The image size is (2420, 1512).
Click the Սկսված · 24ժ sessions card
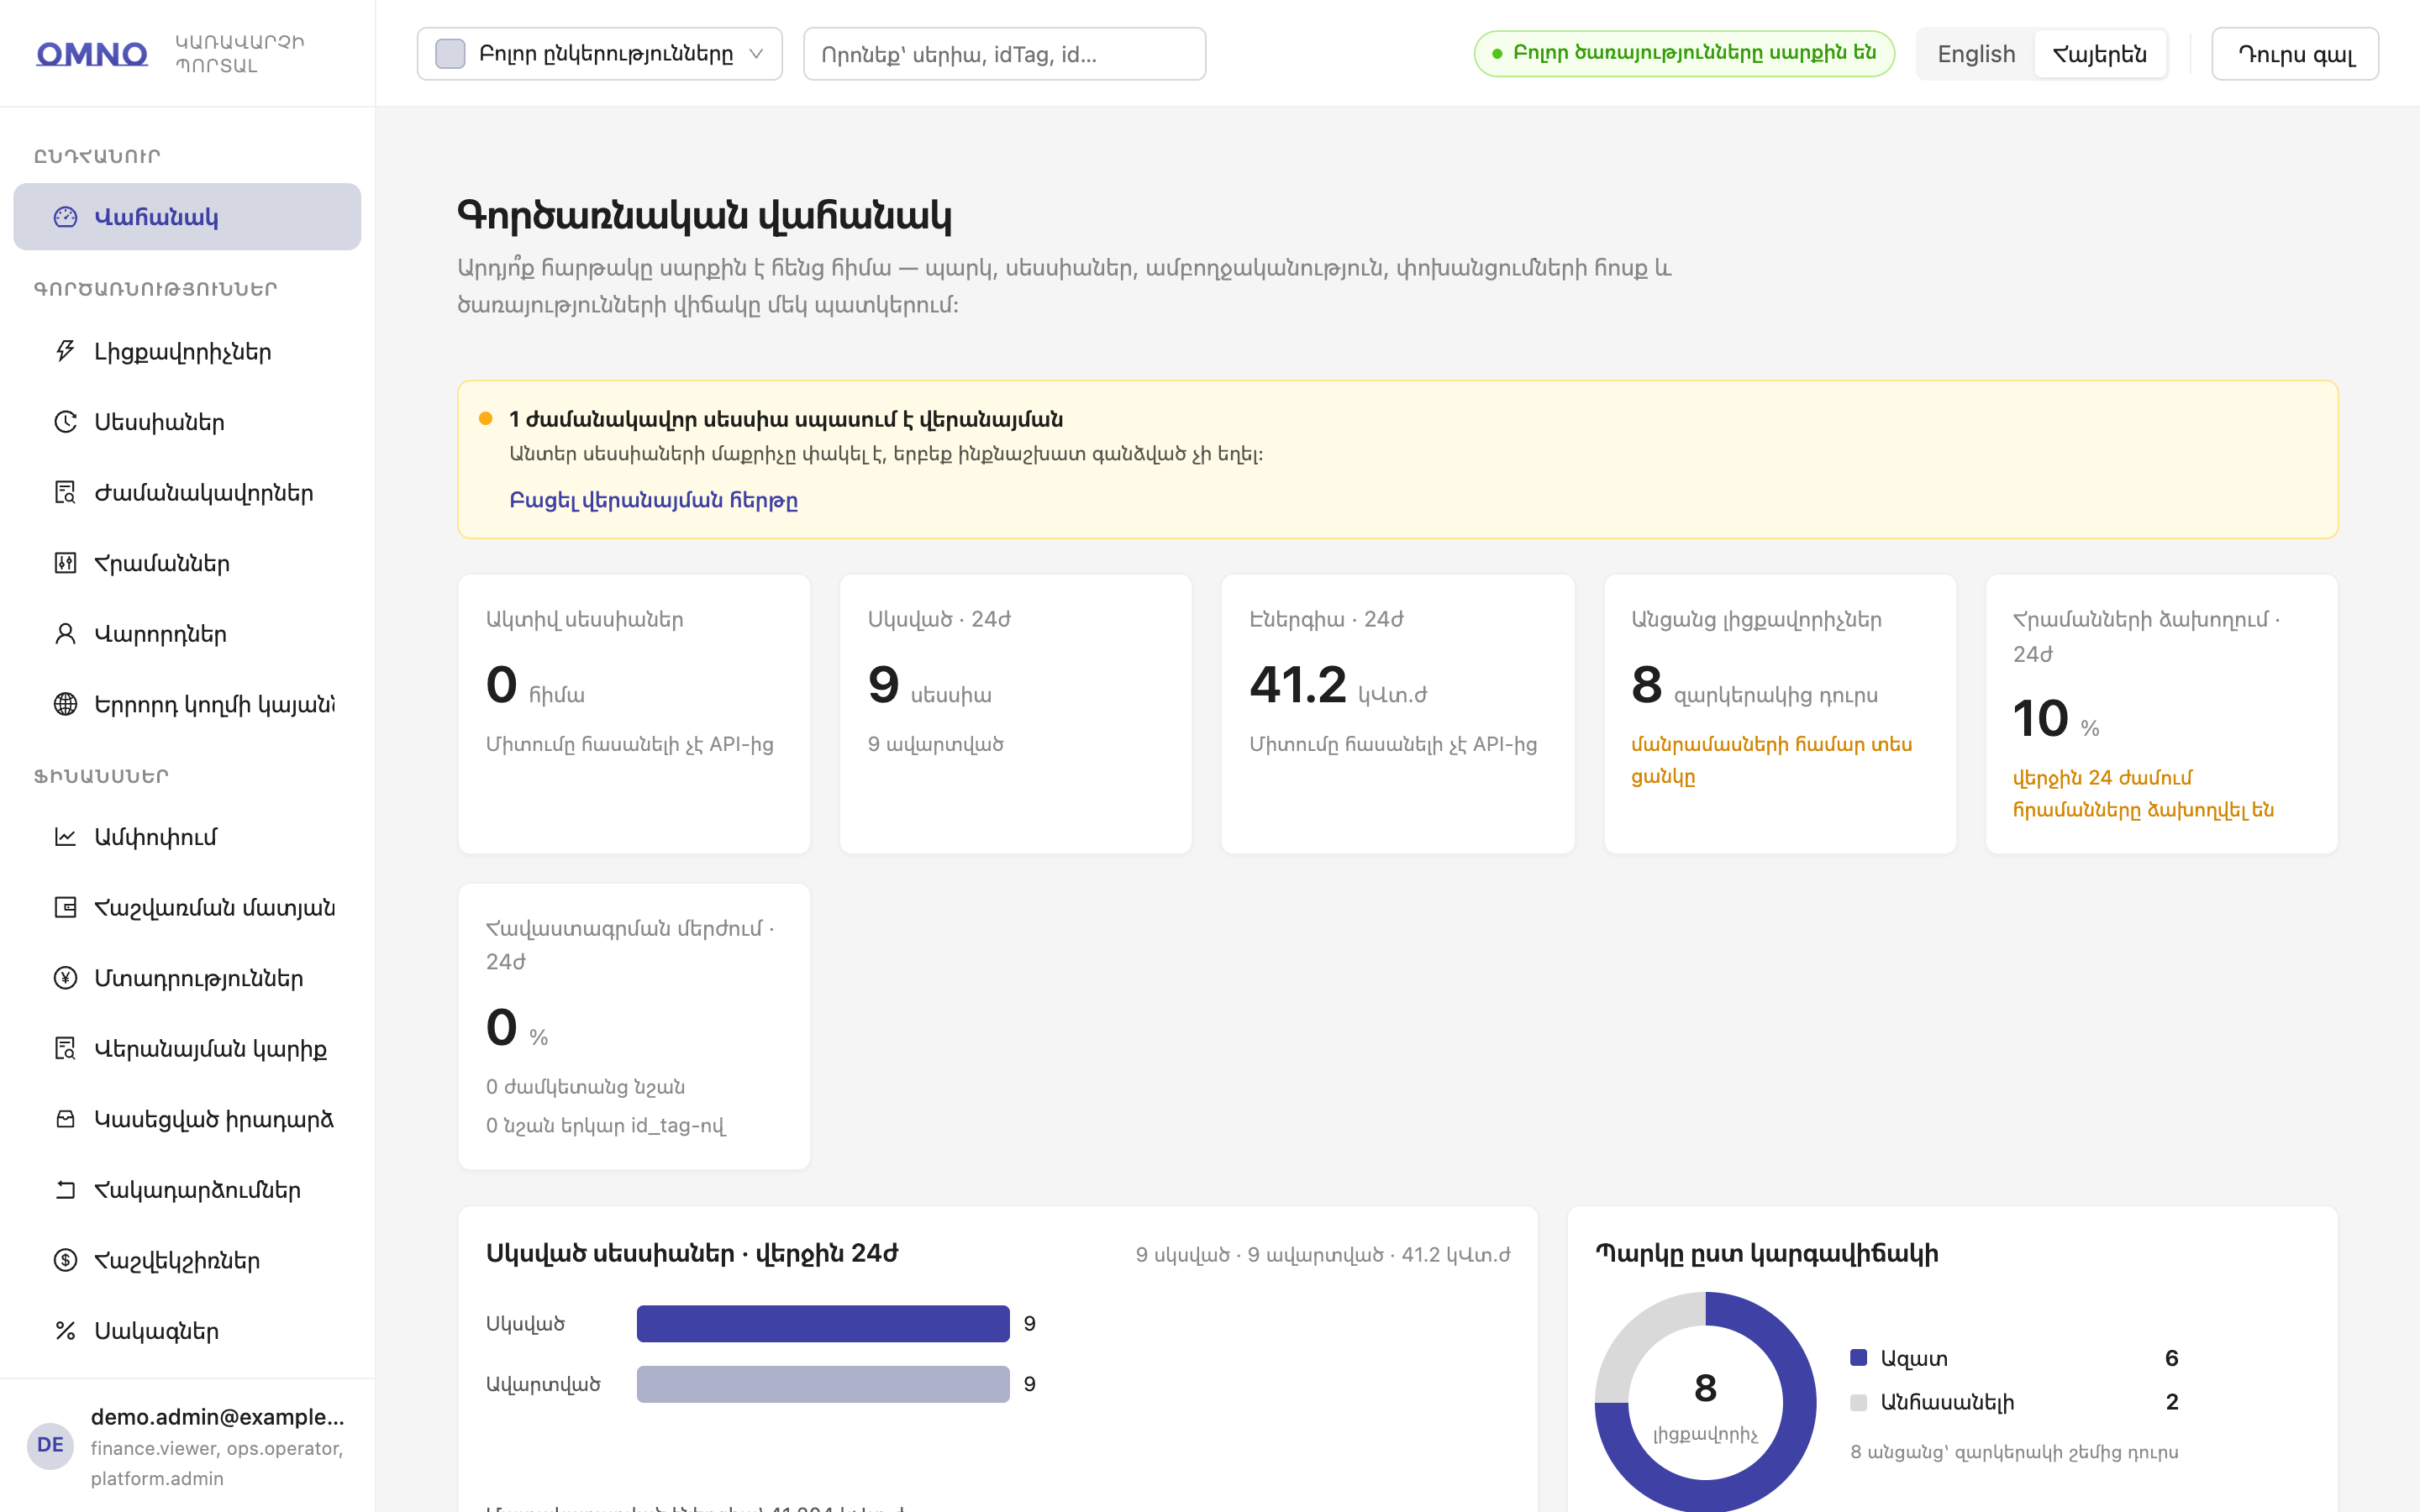(1015, 714)
